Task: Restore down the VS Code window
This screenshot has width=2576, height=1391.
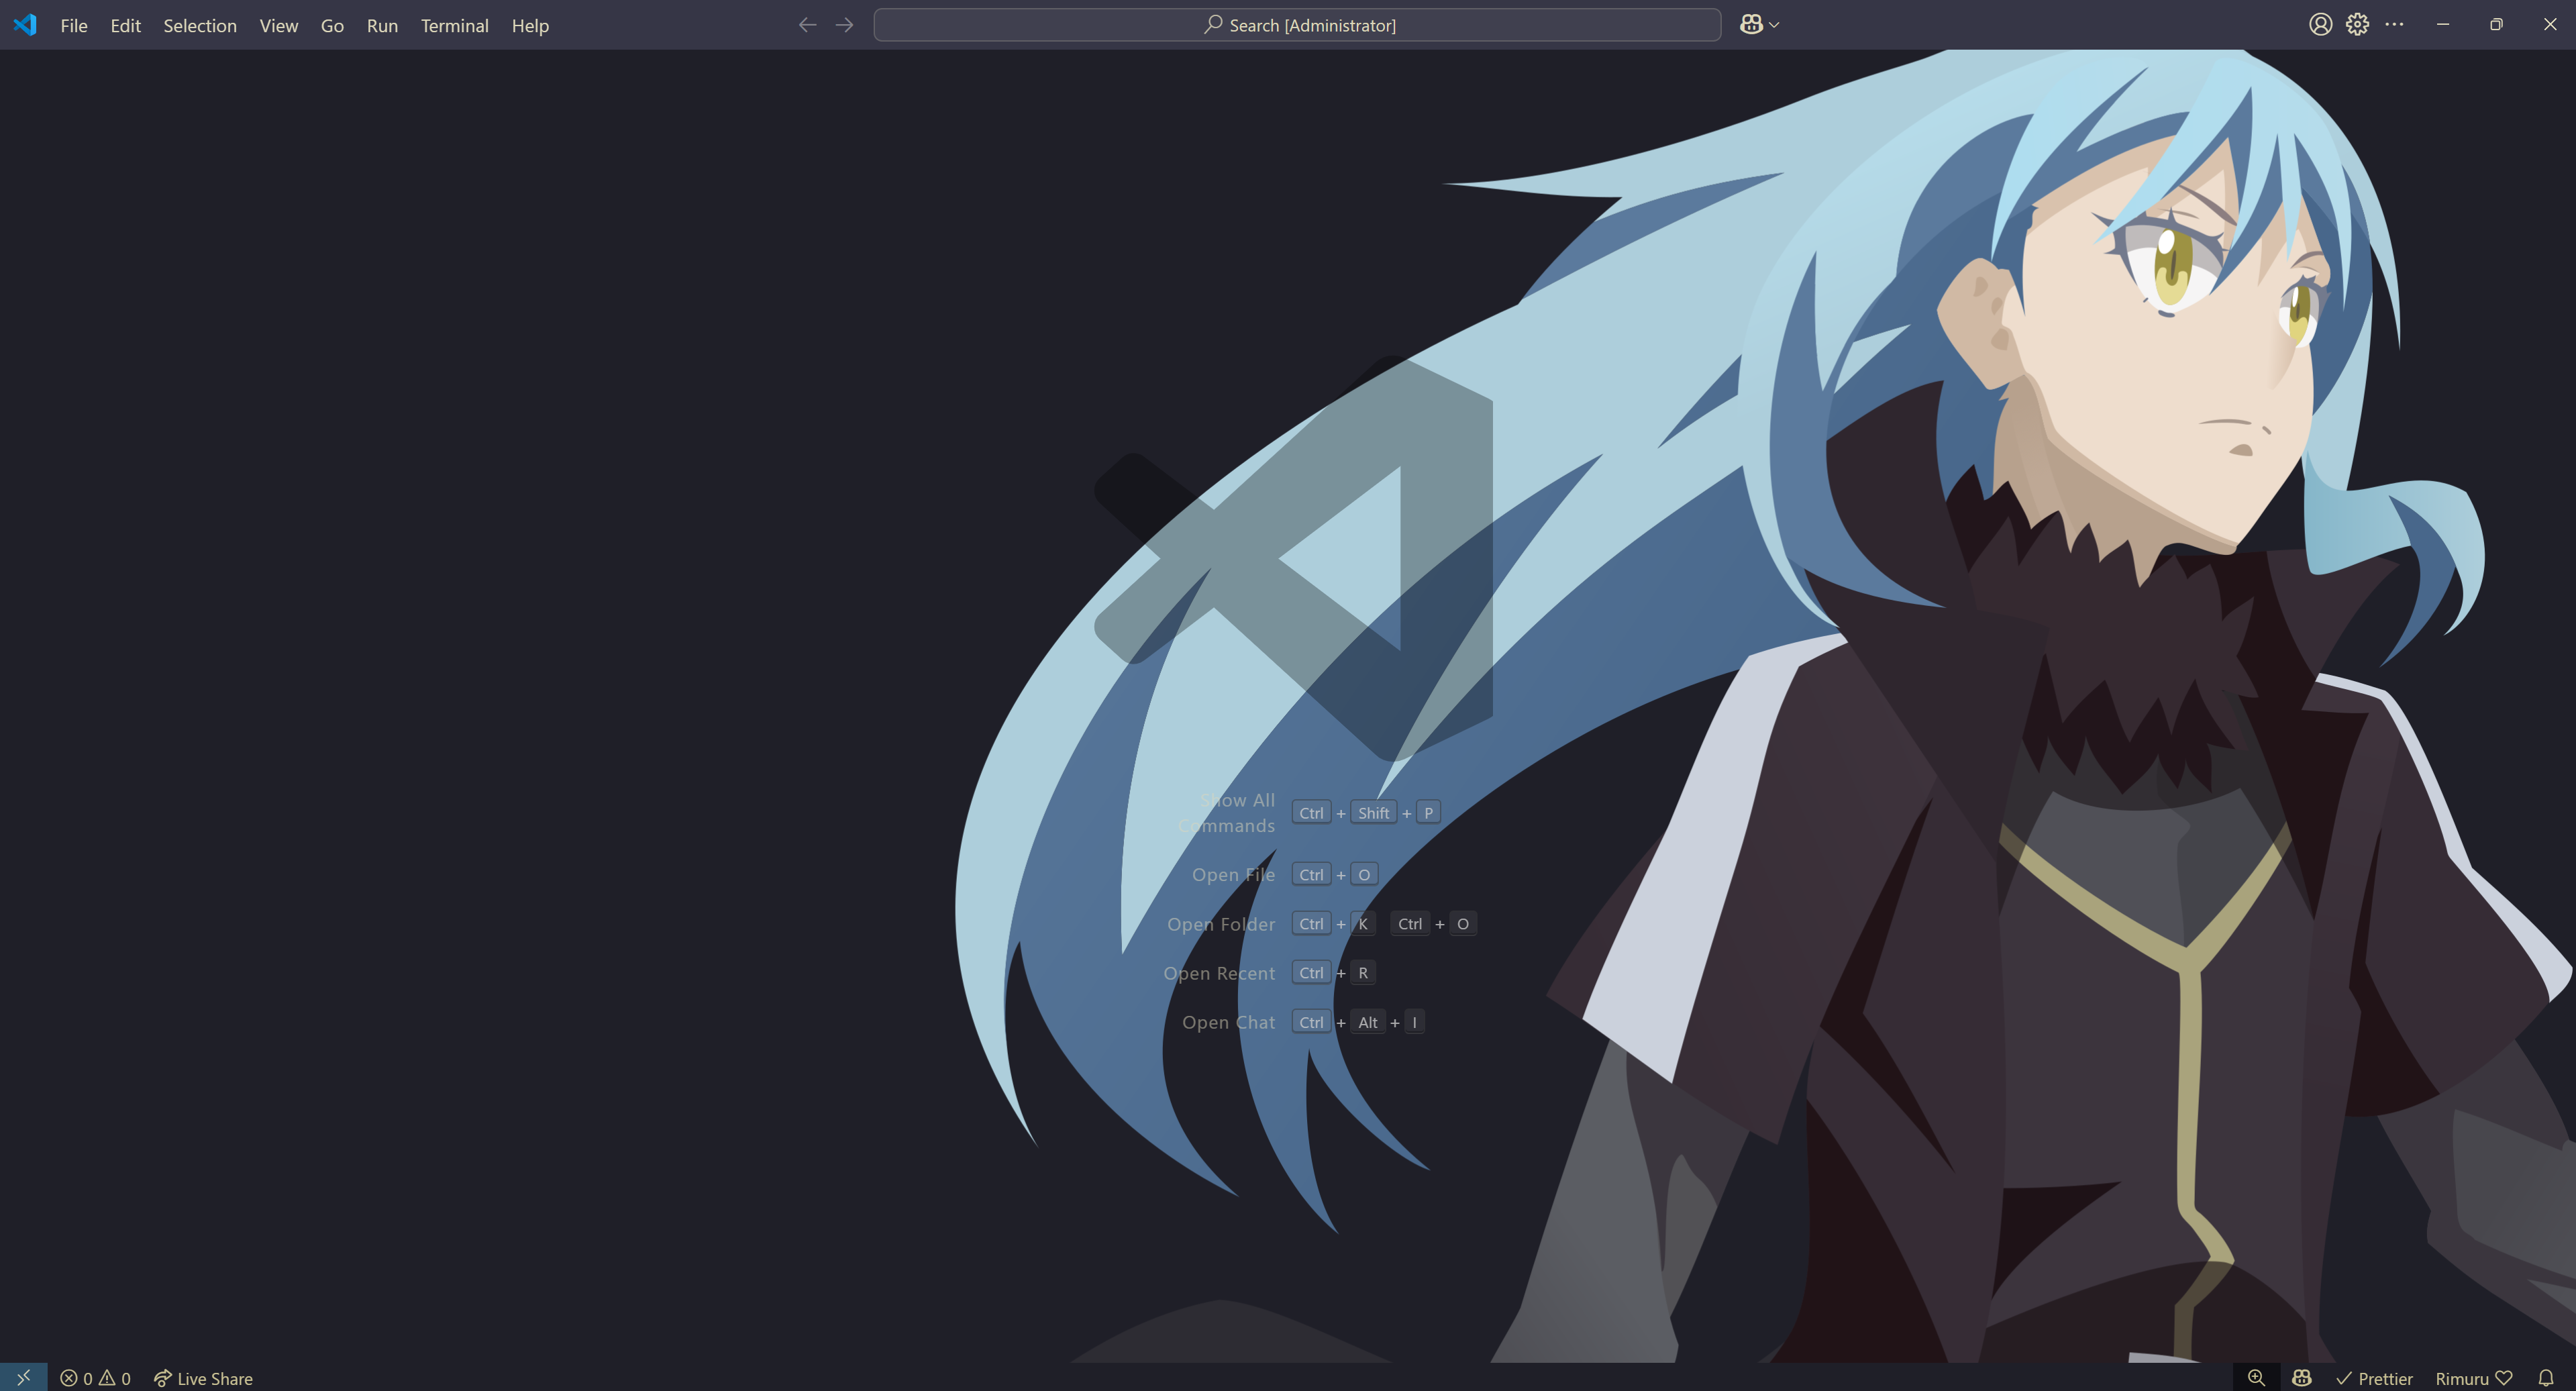Action: coord(2496,25)
